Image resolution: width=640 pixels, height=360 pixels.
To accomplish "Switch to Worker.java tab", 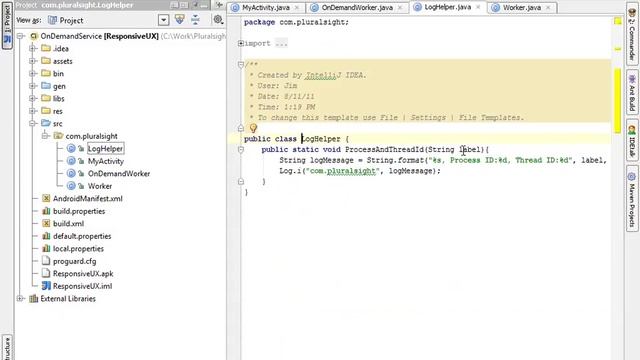I will tap(521, 7).
